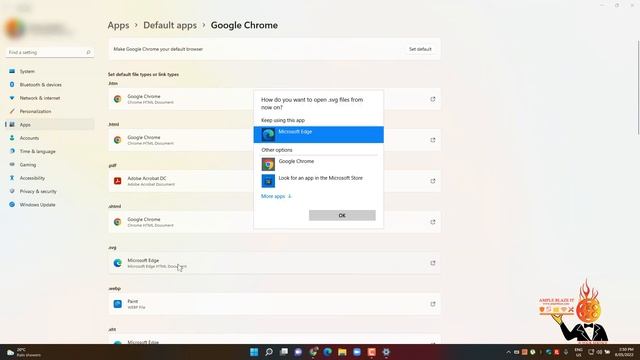
Task: Open taskbar Search
Action: coord(269,352)
